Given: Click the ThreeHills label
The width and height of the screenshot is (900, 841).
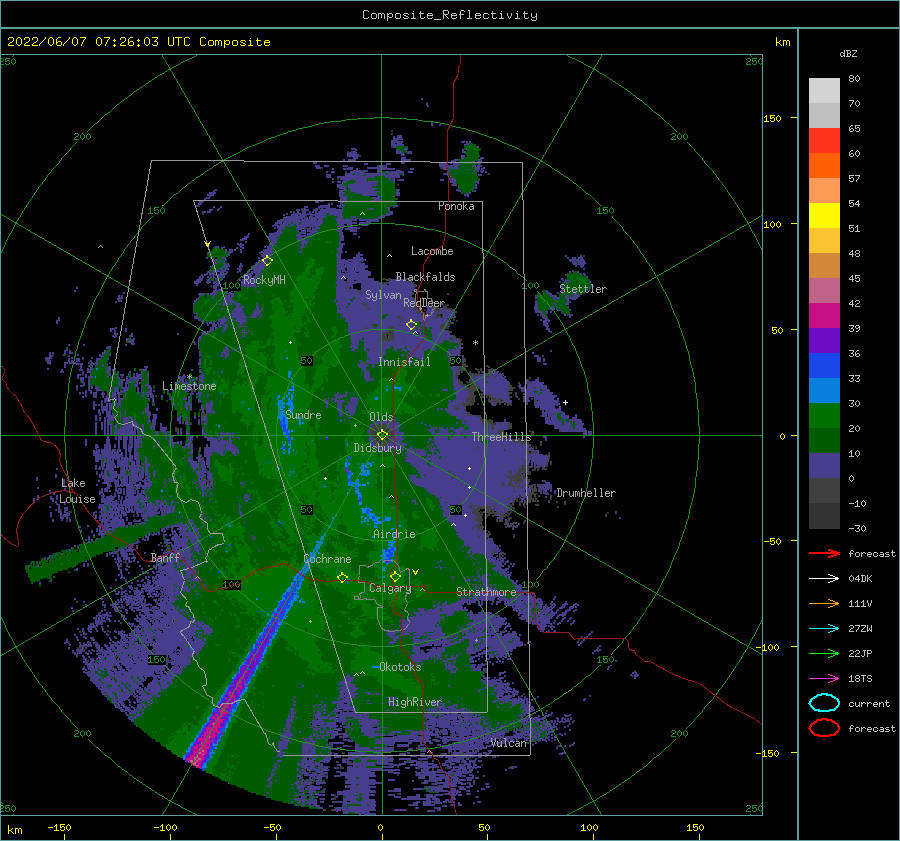Looking at the screenshot, I should click(x=502, y=437).
